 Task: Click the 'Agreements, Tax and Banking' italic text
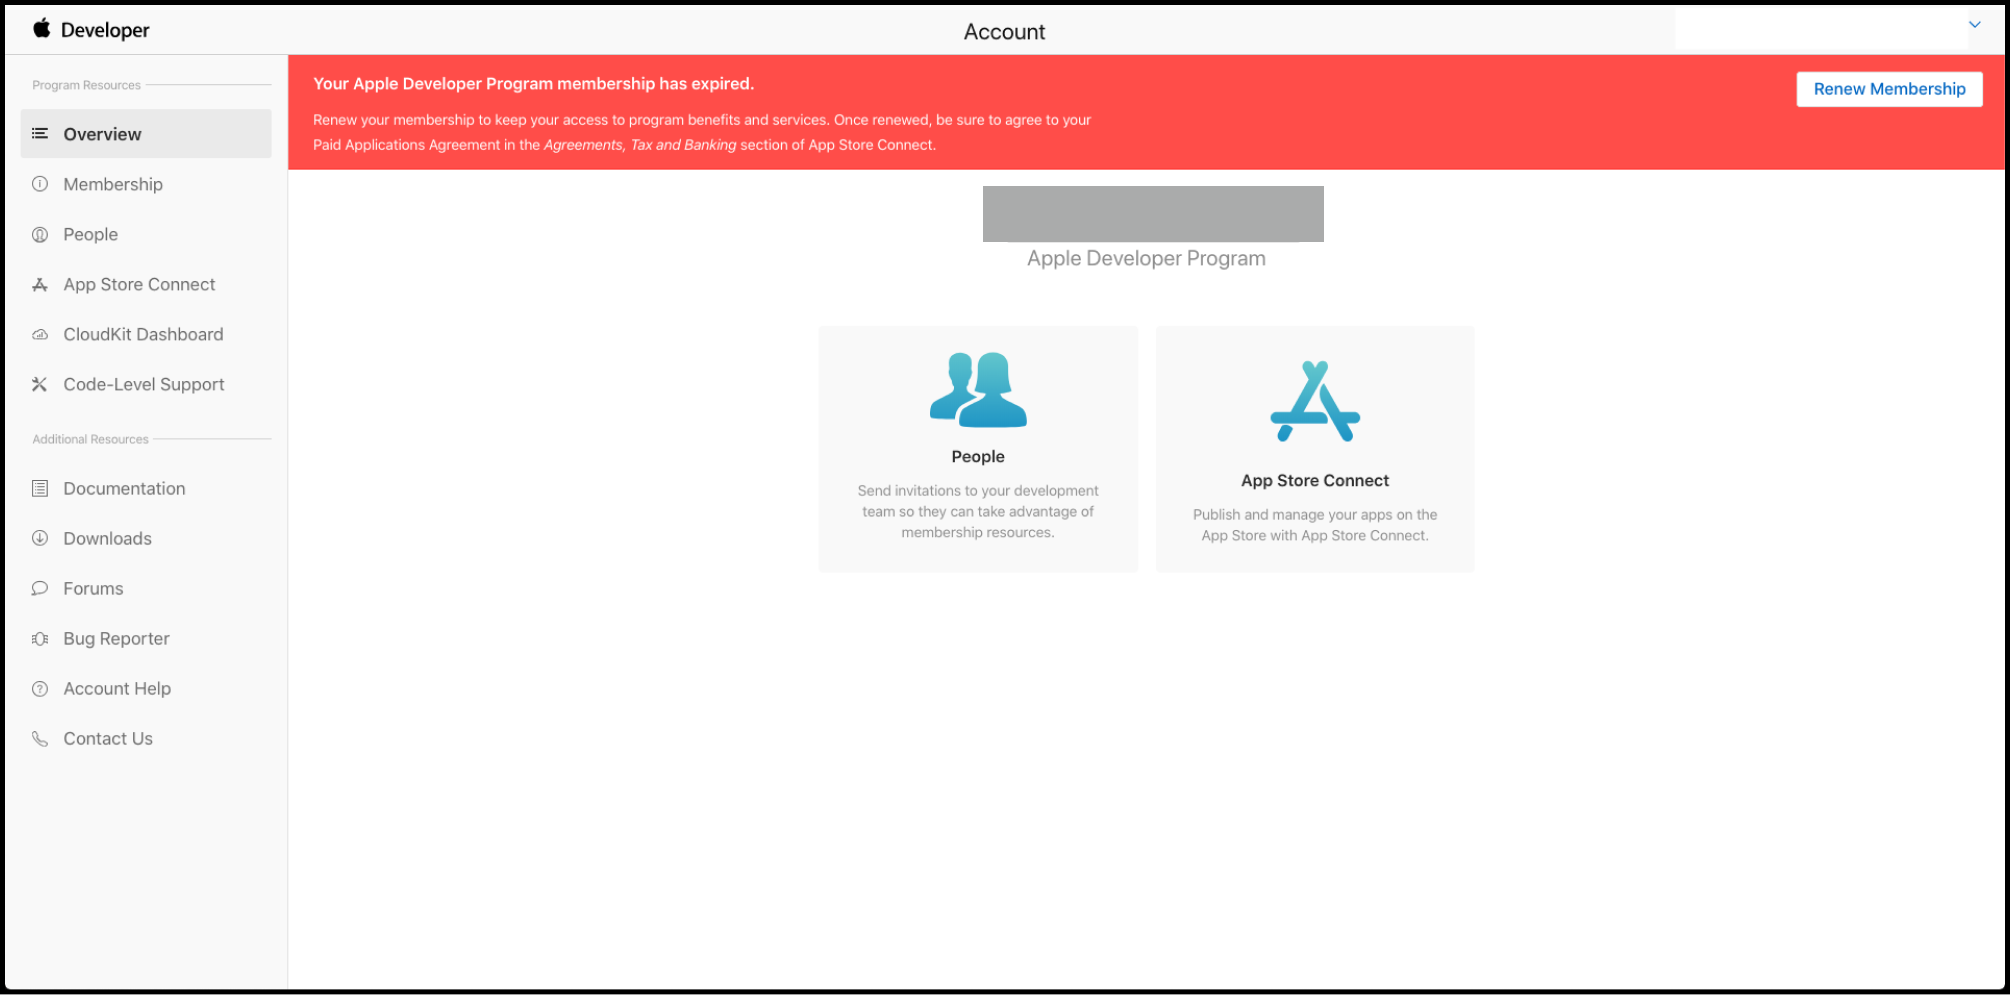640,145
